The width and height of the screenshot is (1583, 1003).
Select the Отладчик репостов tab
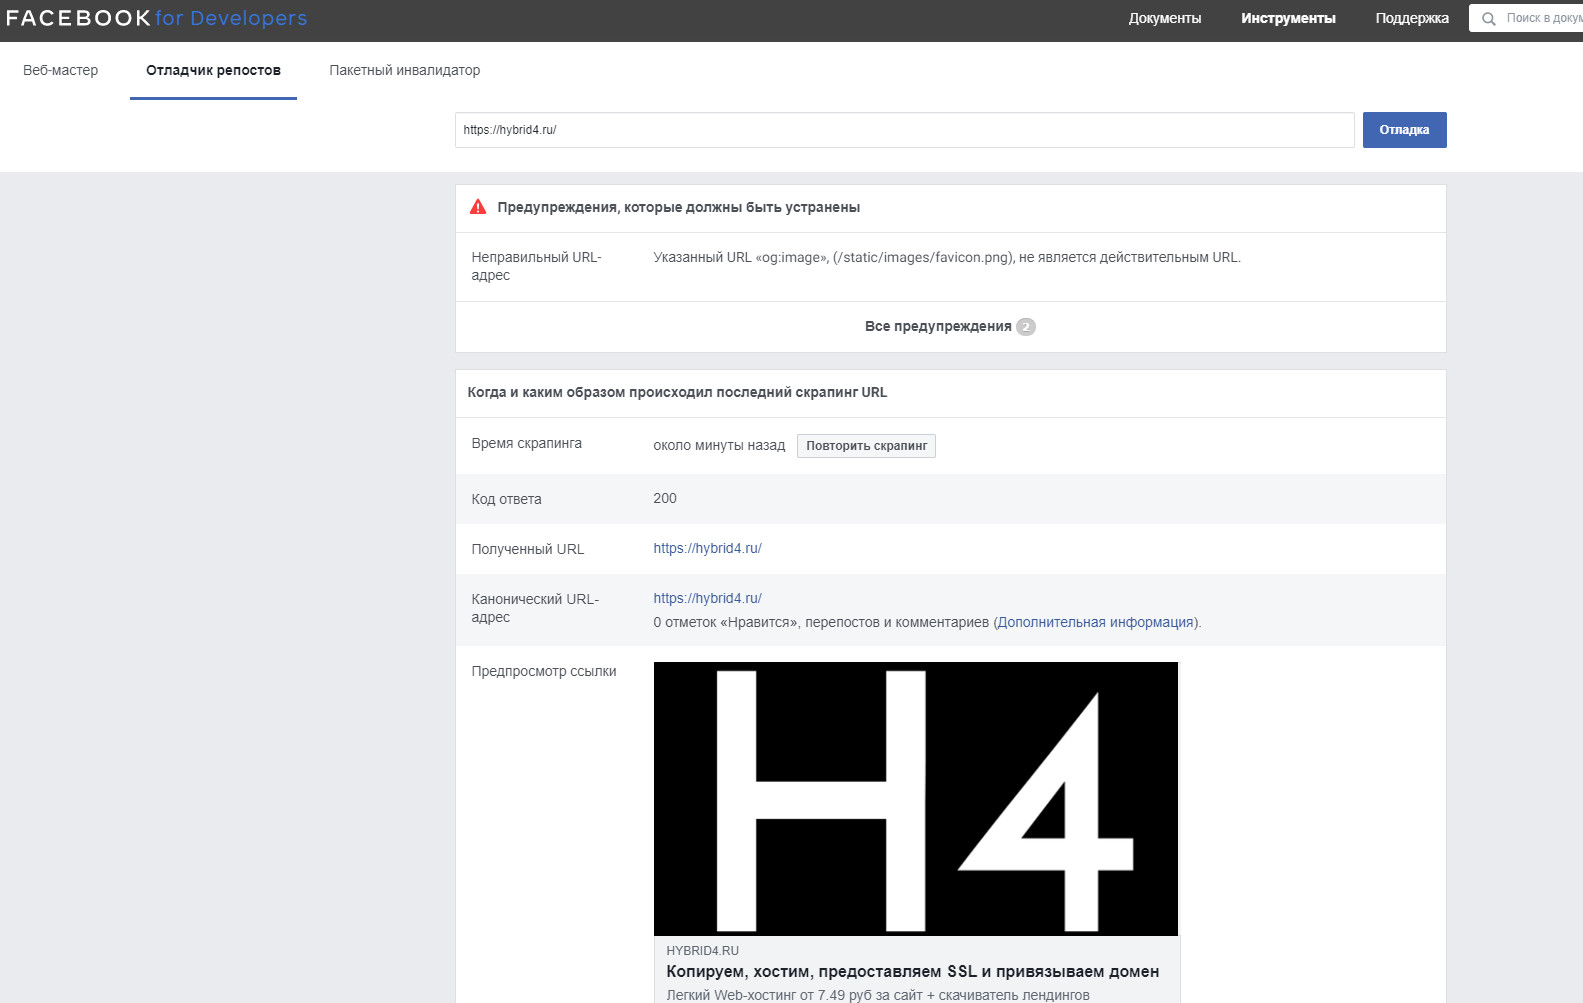(x=213, y=70)
